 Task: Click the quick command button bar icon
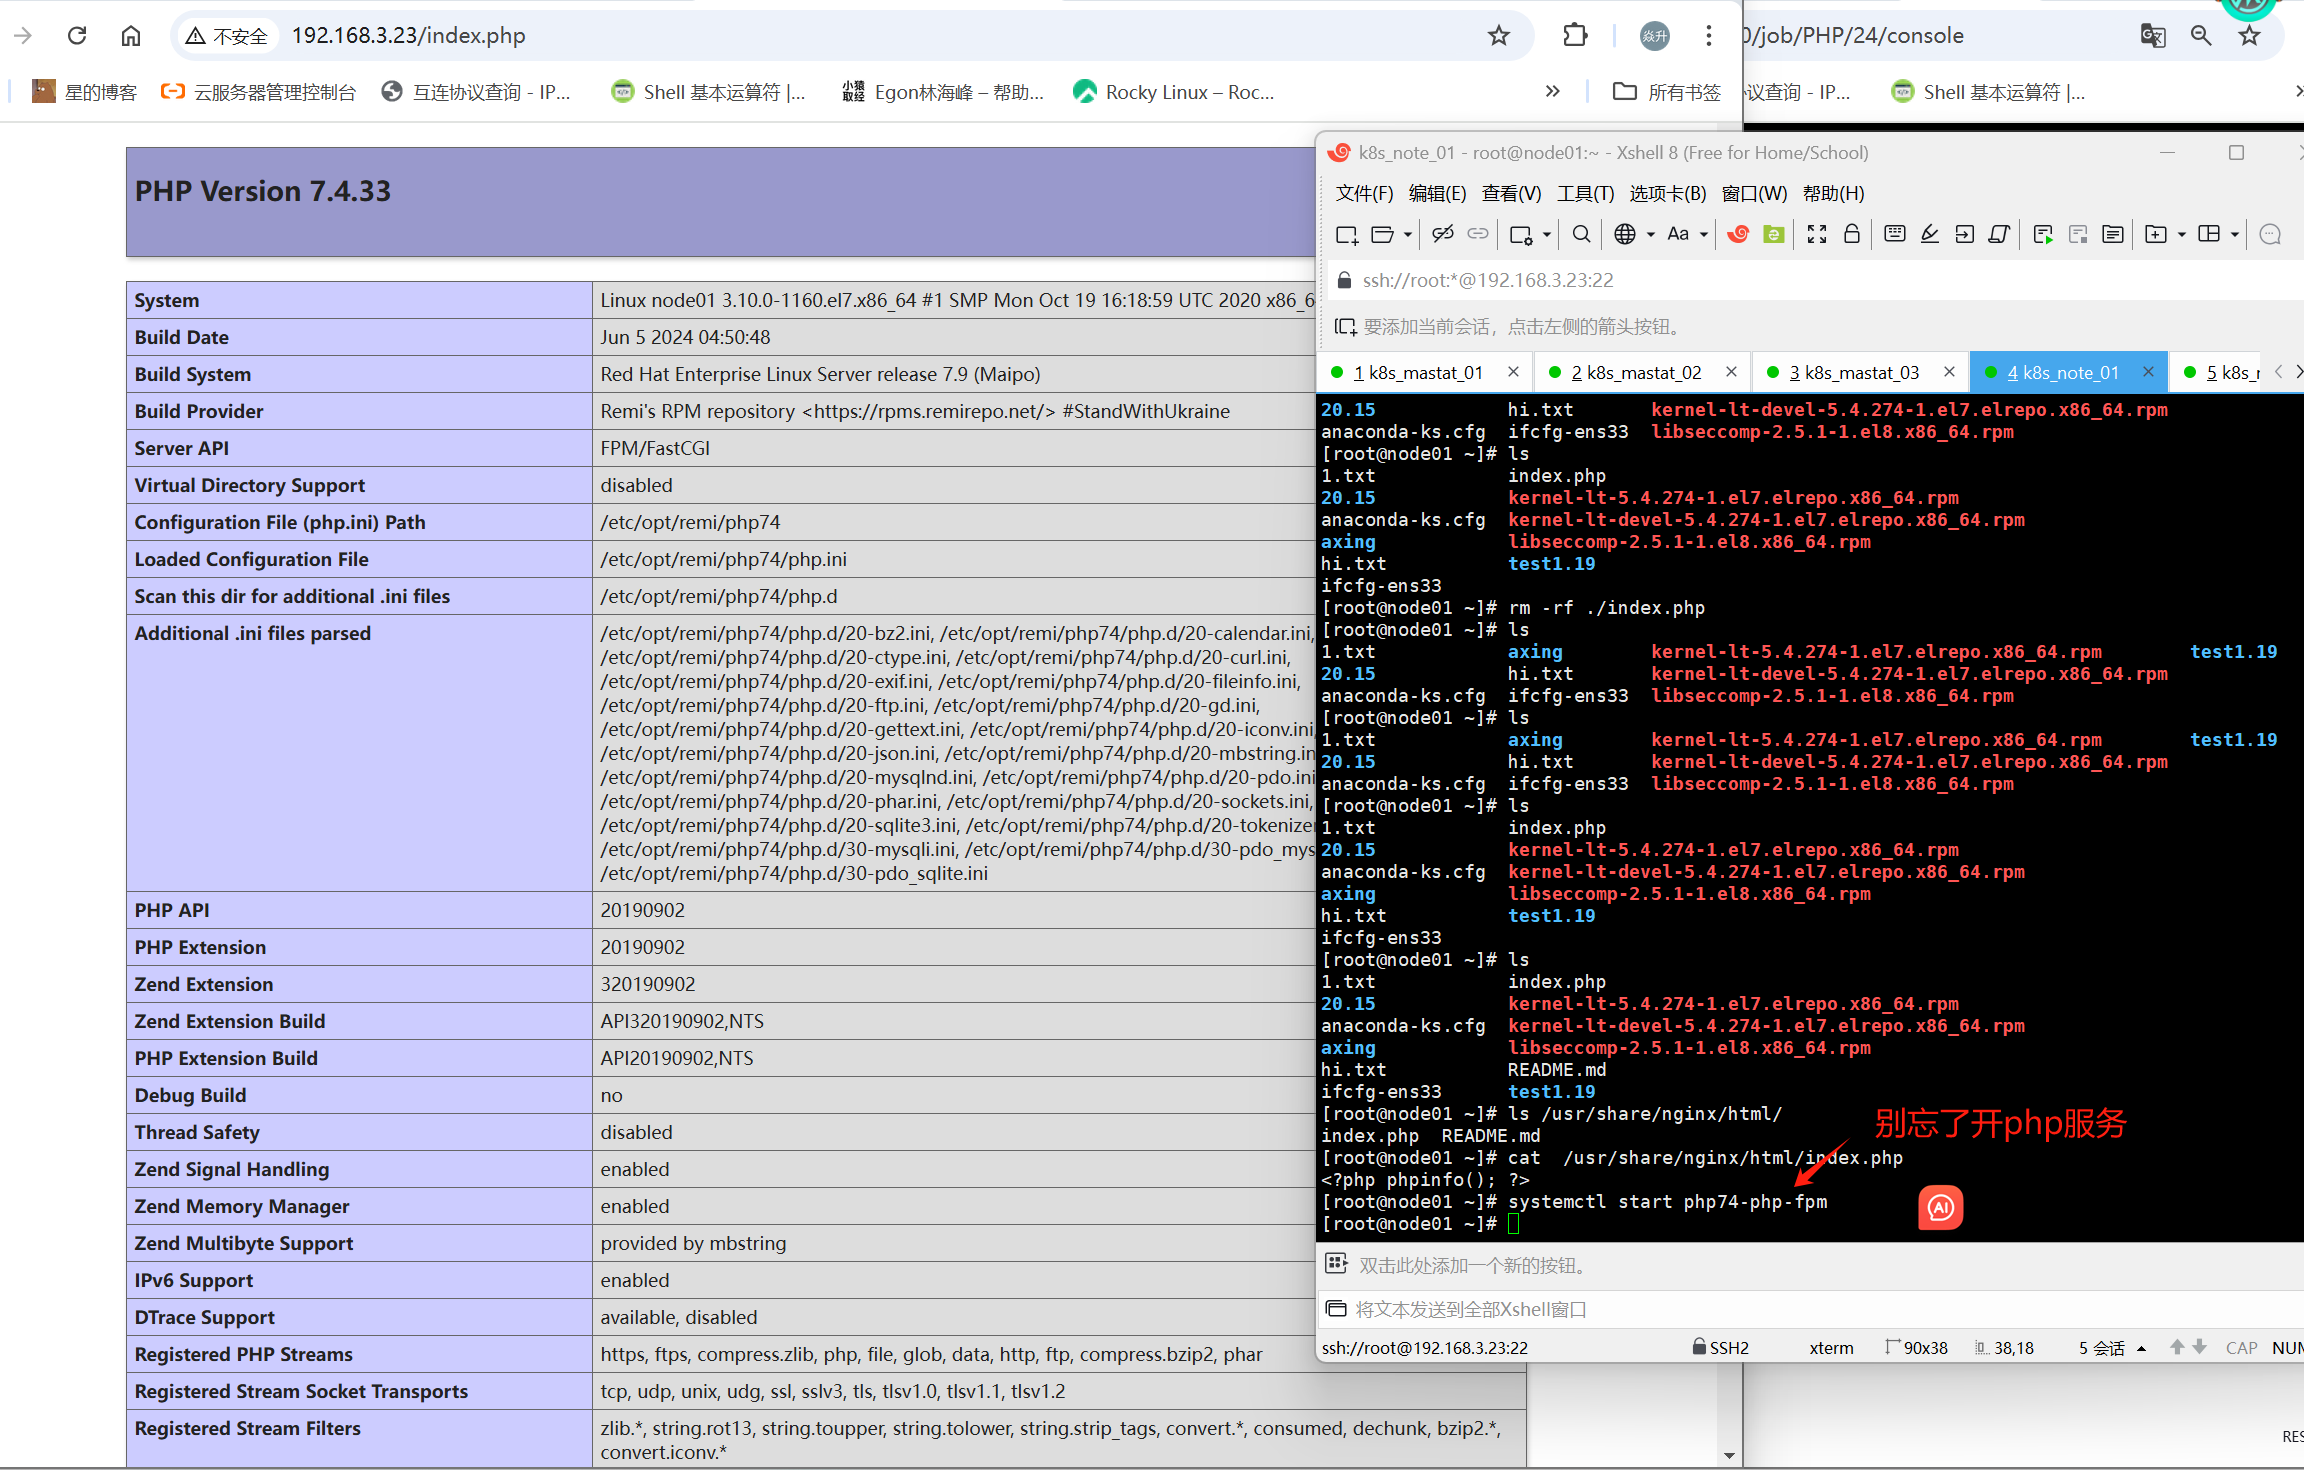1336,1264
